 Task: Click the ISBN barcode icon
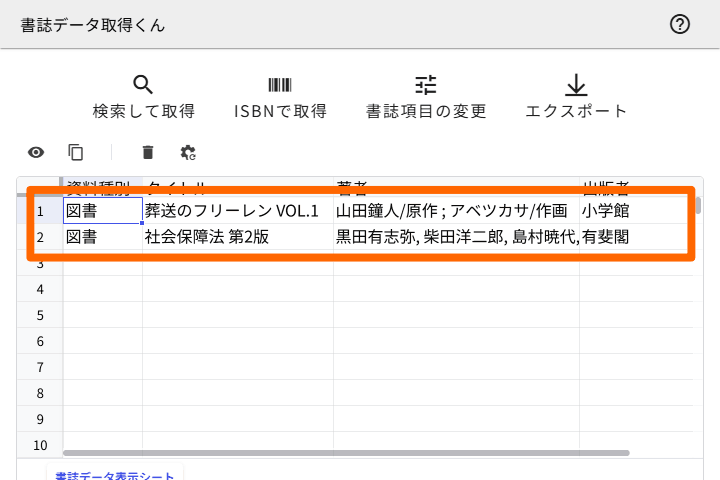(x=280, y=85)
